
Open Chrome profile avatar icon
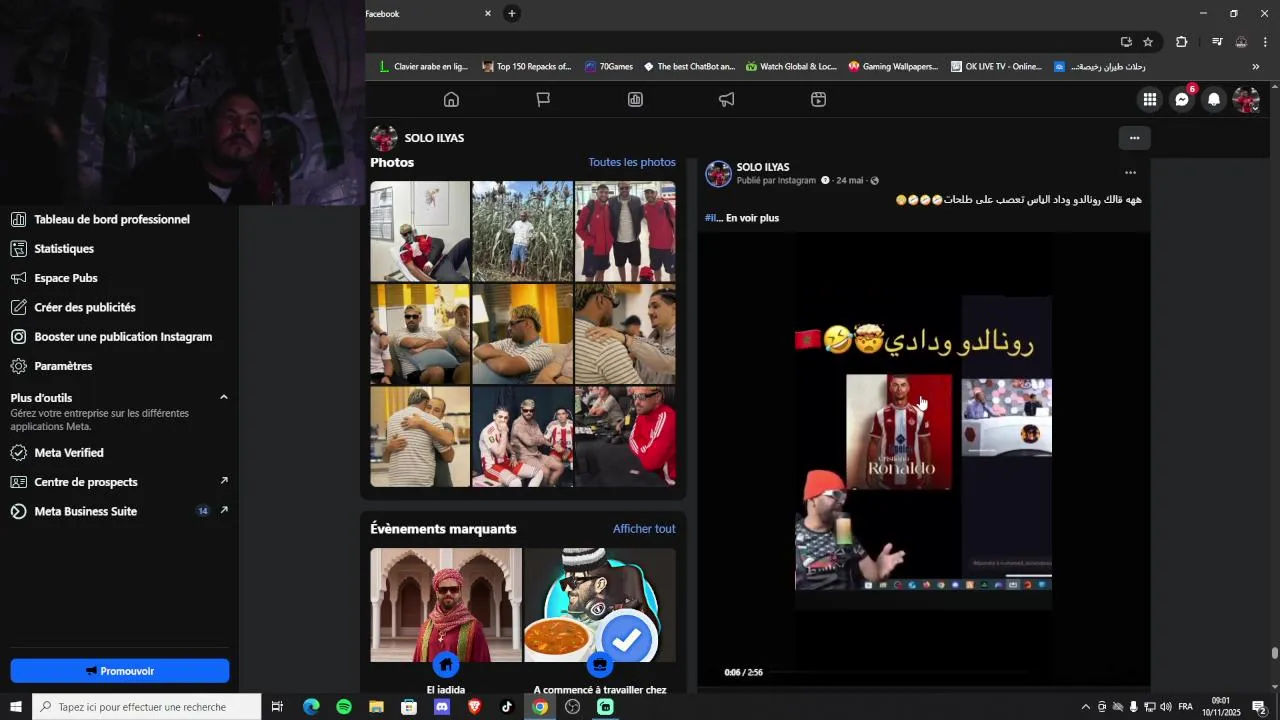[x=1241, y=42]
